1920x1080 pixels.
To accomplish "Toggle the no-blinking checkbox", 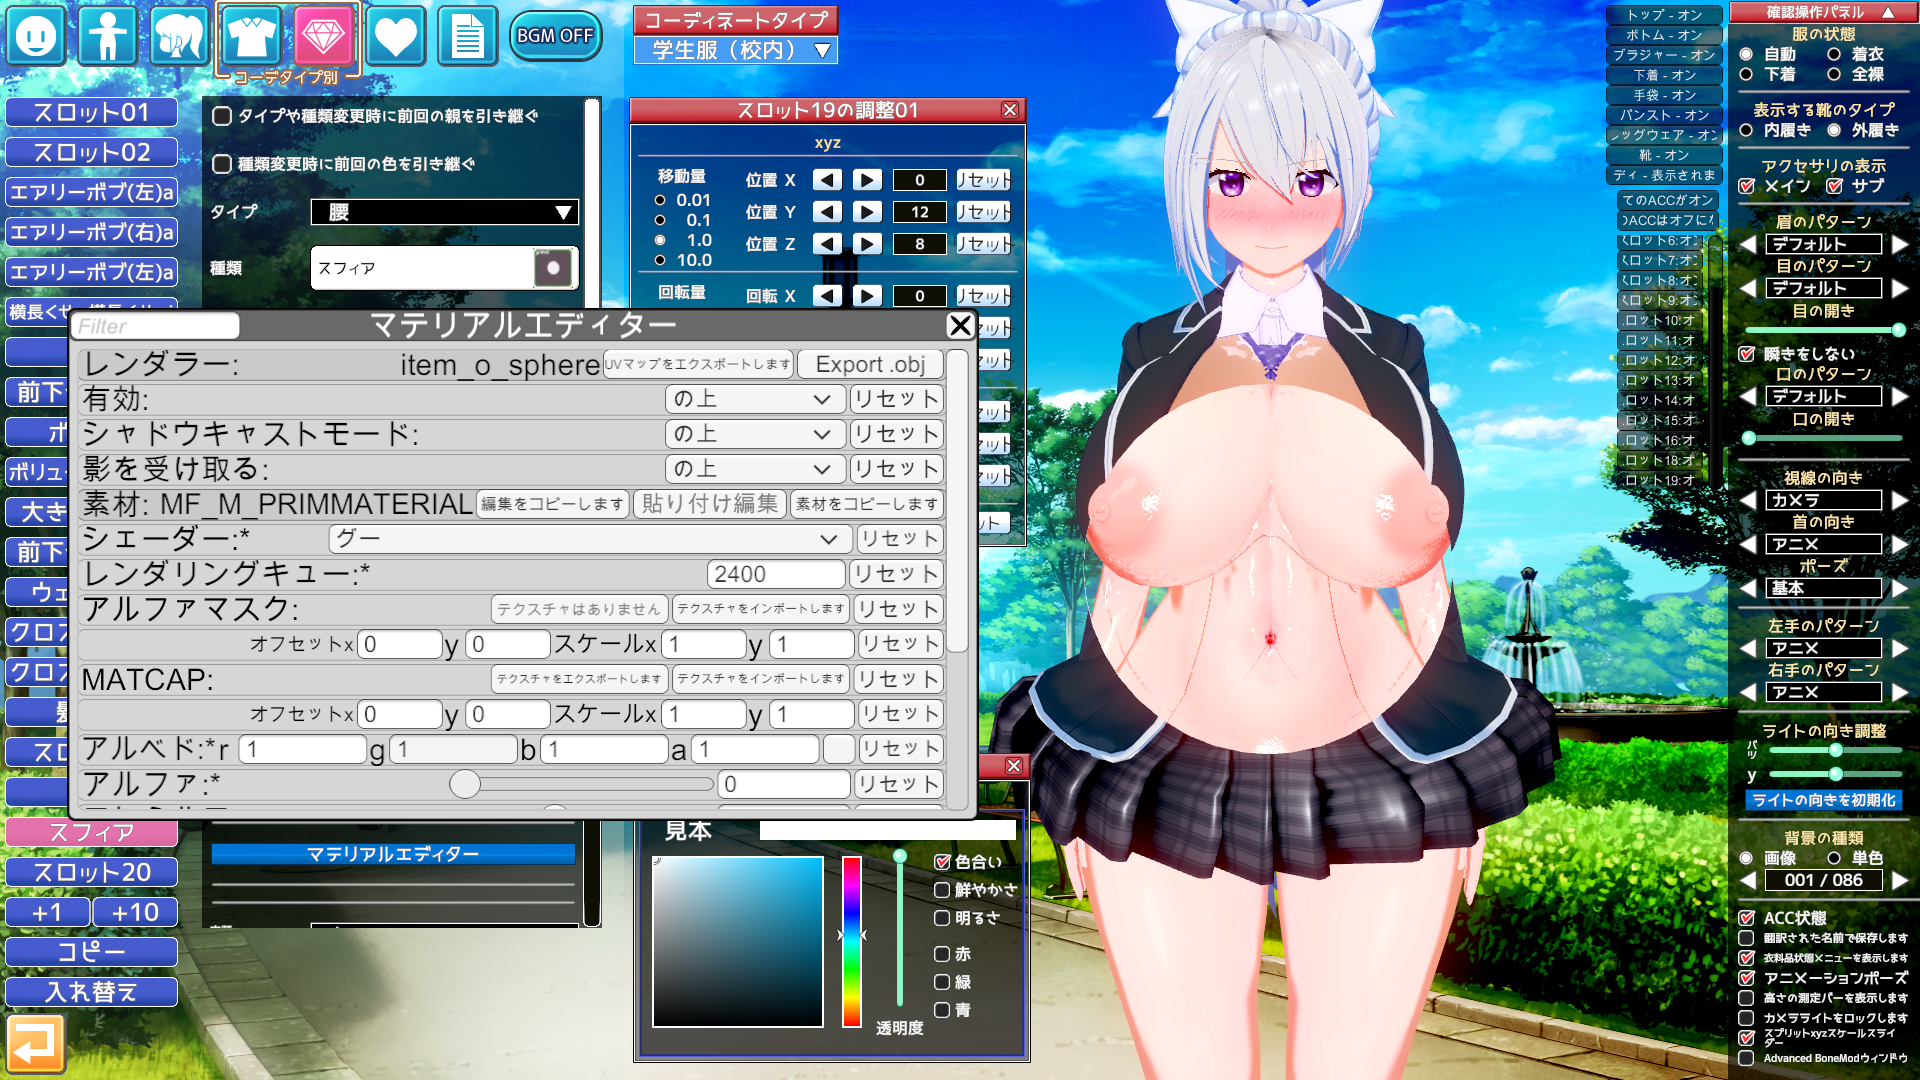I will pos(1747,354).
